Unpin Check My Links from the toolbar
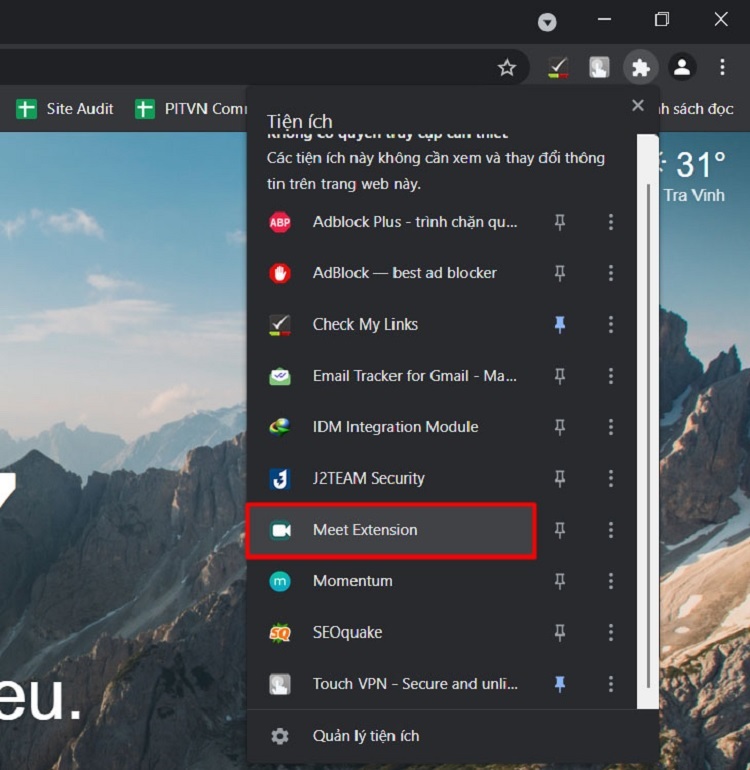This screenshot has width=750, height=770. point(559,325)
